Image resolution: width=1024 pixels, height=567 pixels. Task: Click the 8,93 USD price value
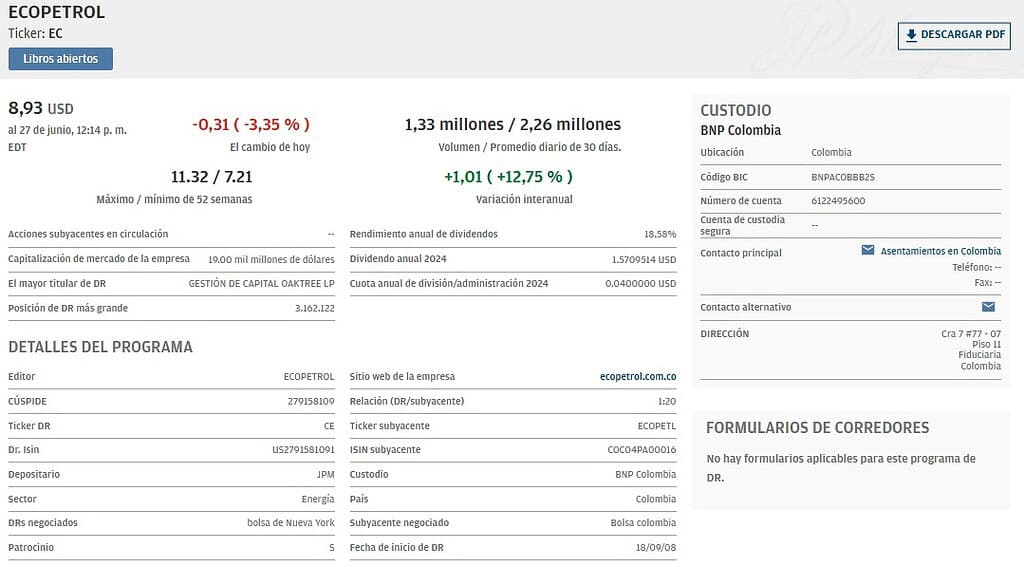(40, 108)
